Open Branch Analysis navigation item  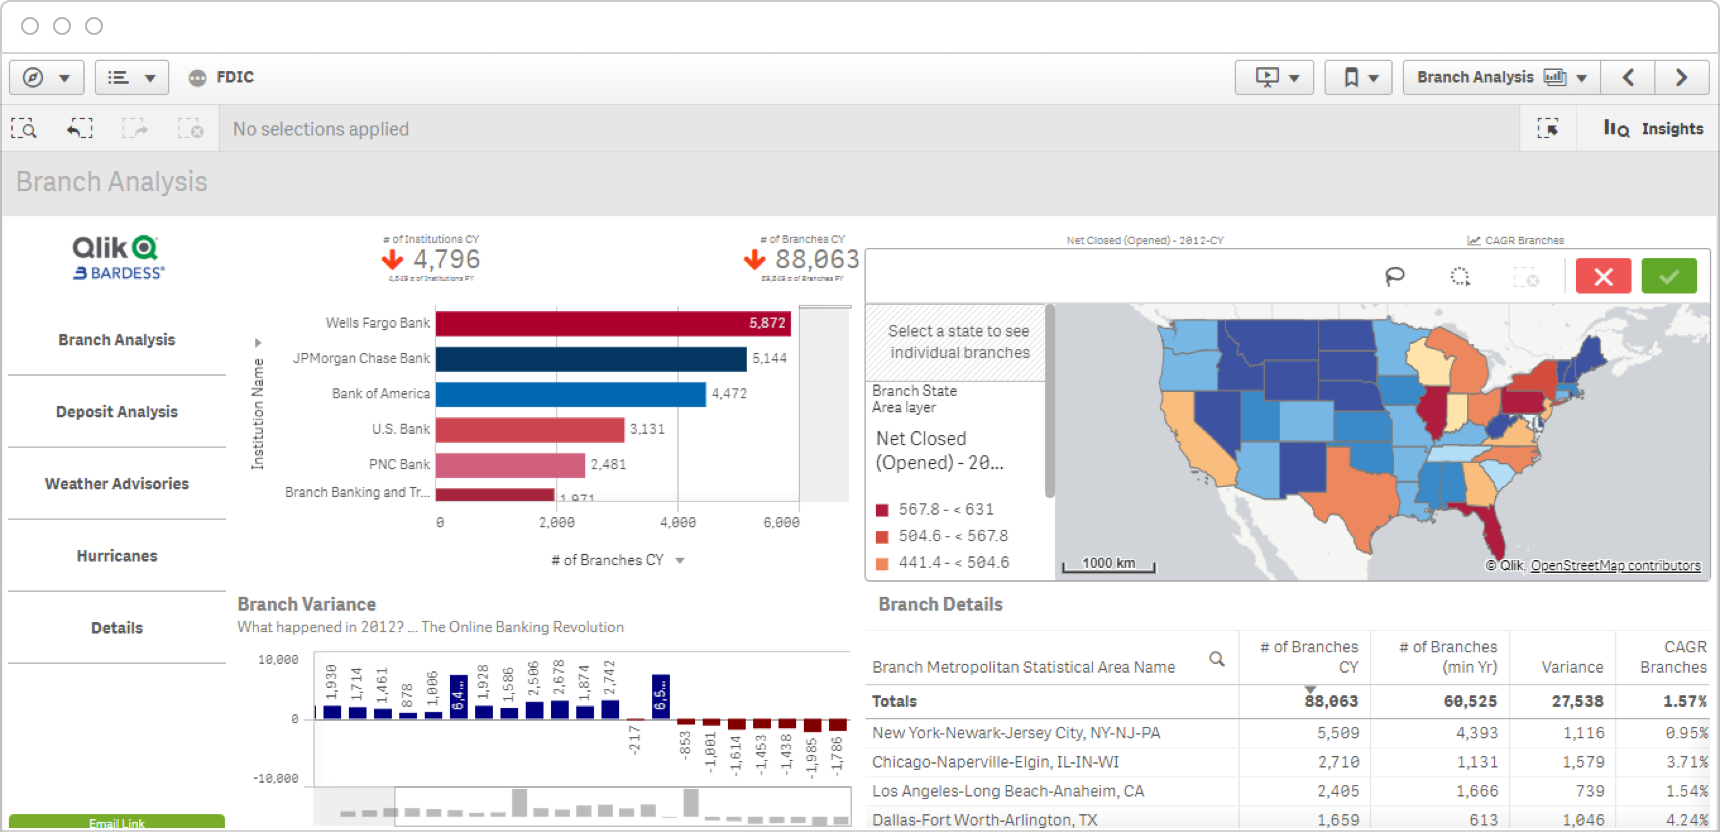click(117, 340)
